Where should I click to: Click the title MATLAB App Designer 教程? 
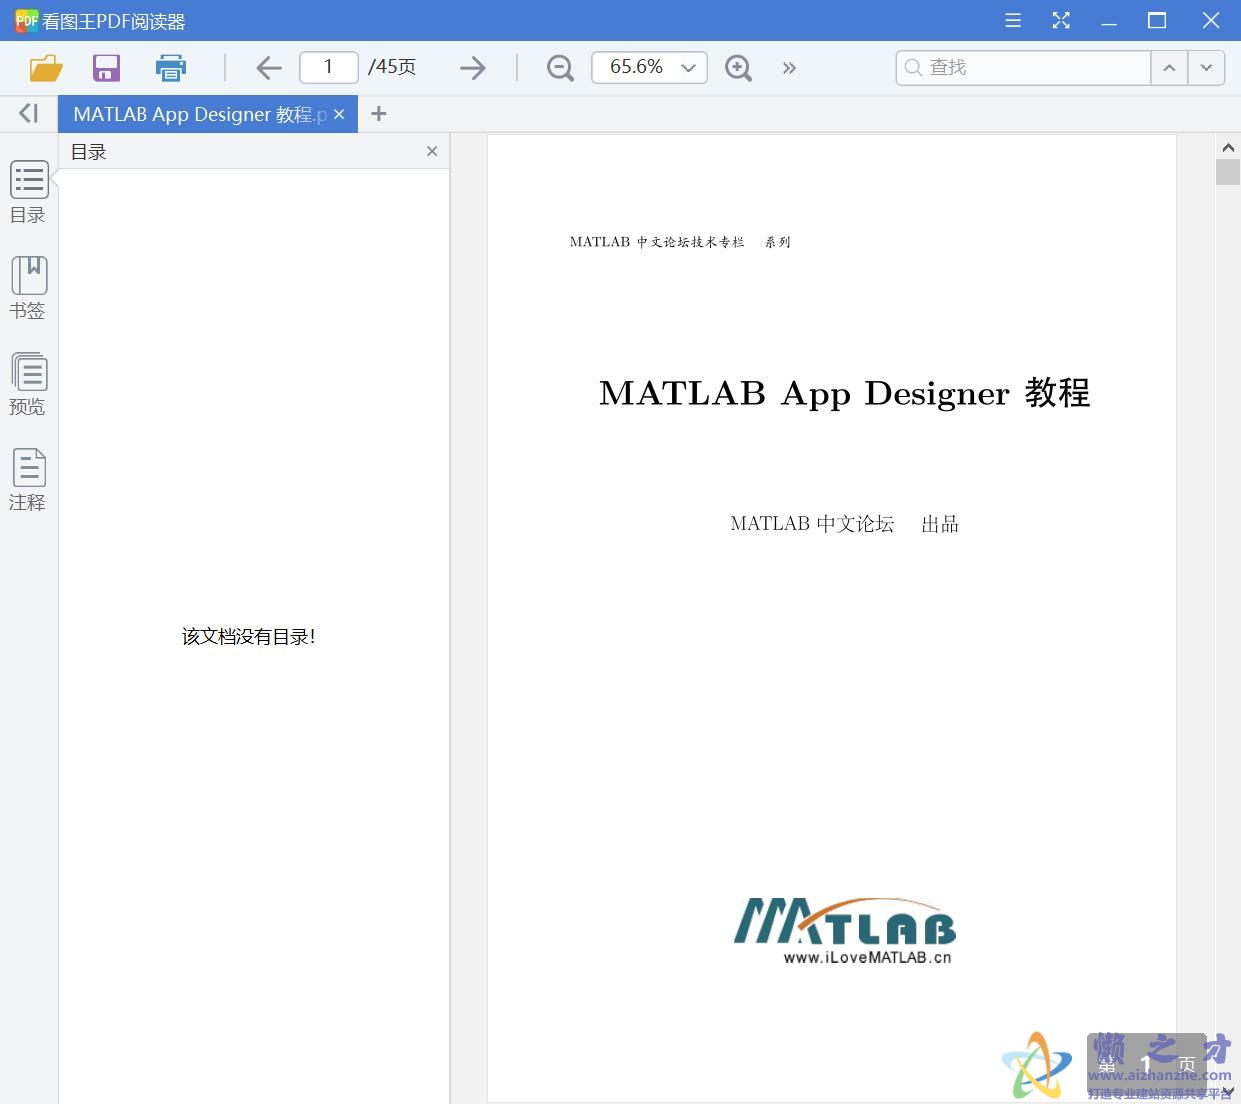[844, 393]
